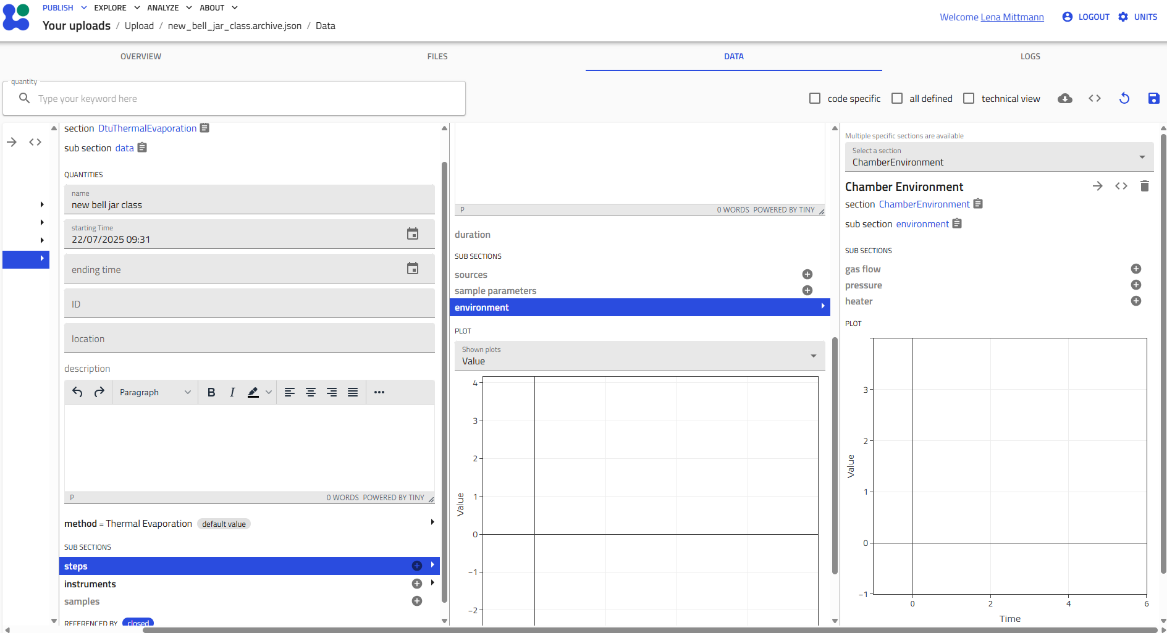Viewport: 1167px width, 633px height.
Task: Open the Select a section dropdown
Action: 998,157
